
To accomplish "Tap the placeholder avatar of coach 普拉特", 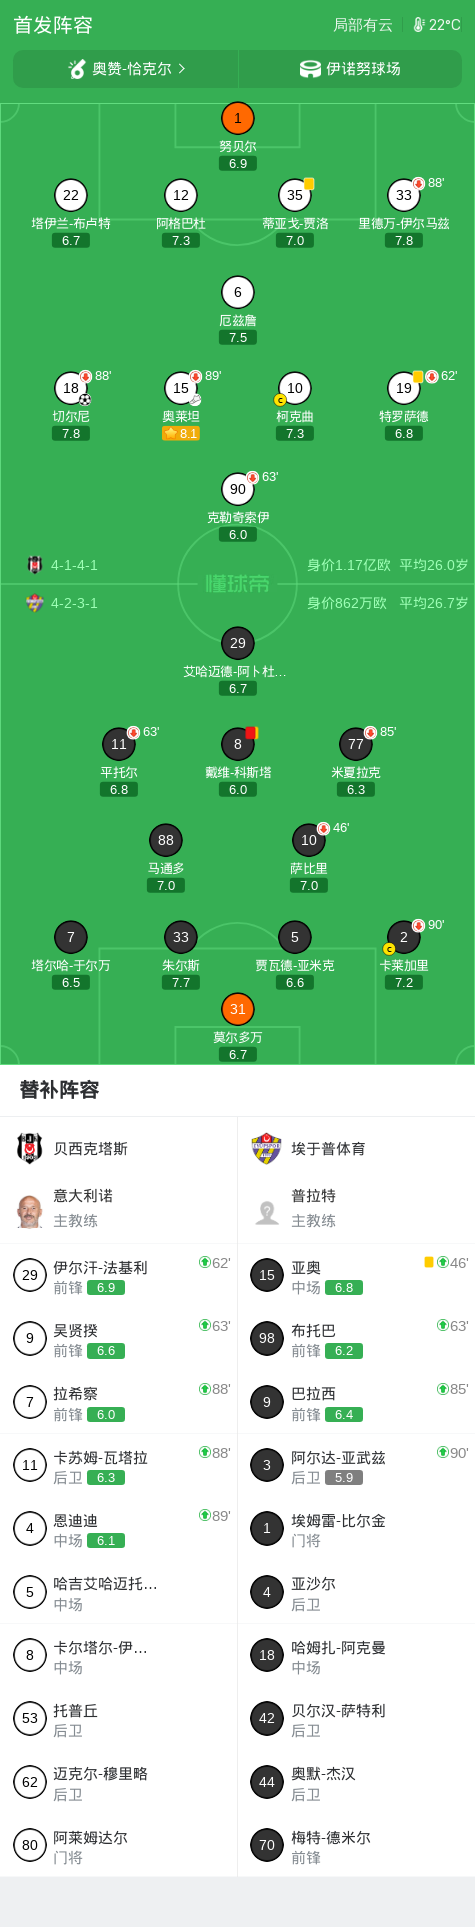I will (x=266, y=1211).
